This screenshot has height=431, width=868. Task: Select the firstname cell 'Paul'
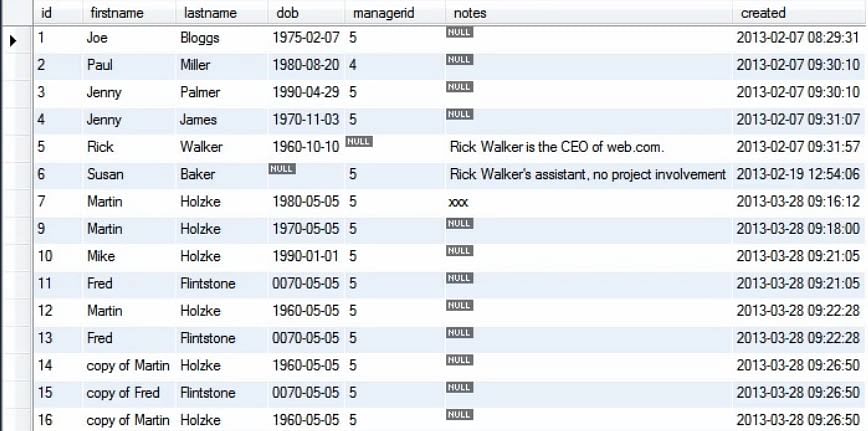point(100,65)
